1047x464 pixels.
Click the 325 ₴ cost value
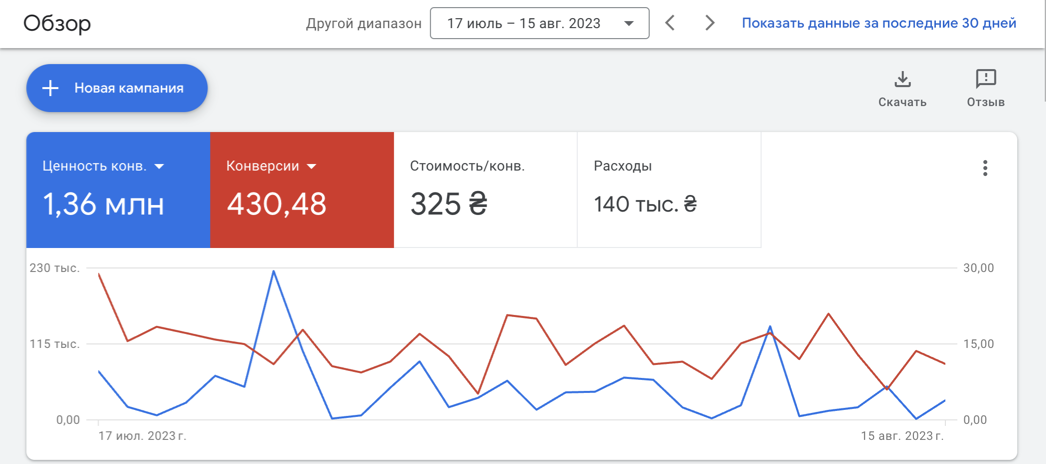[449, 204]
